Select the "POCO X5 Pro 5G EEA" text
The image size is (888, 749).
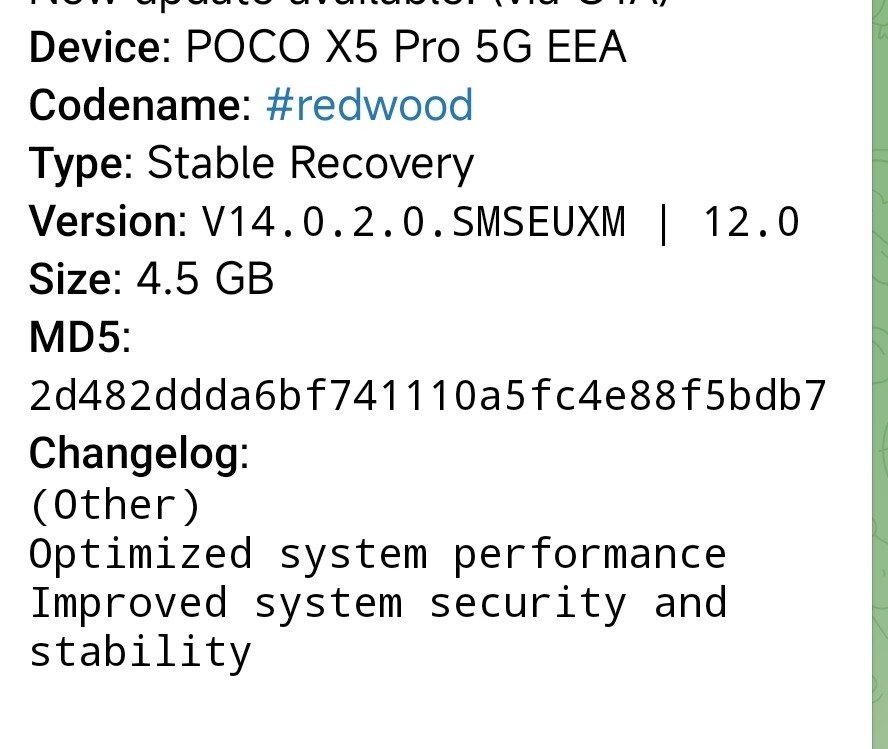(x=405, y=47)
